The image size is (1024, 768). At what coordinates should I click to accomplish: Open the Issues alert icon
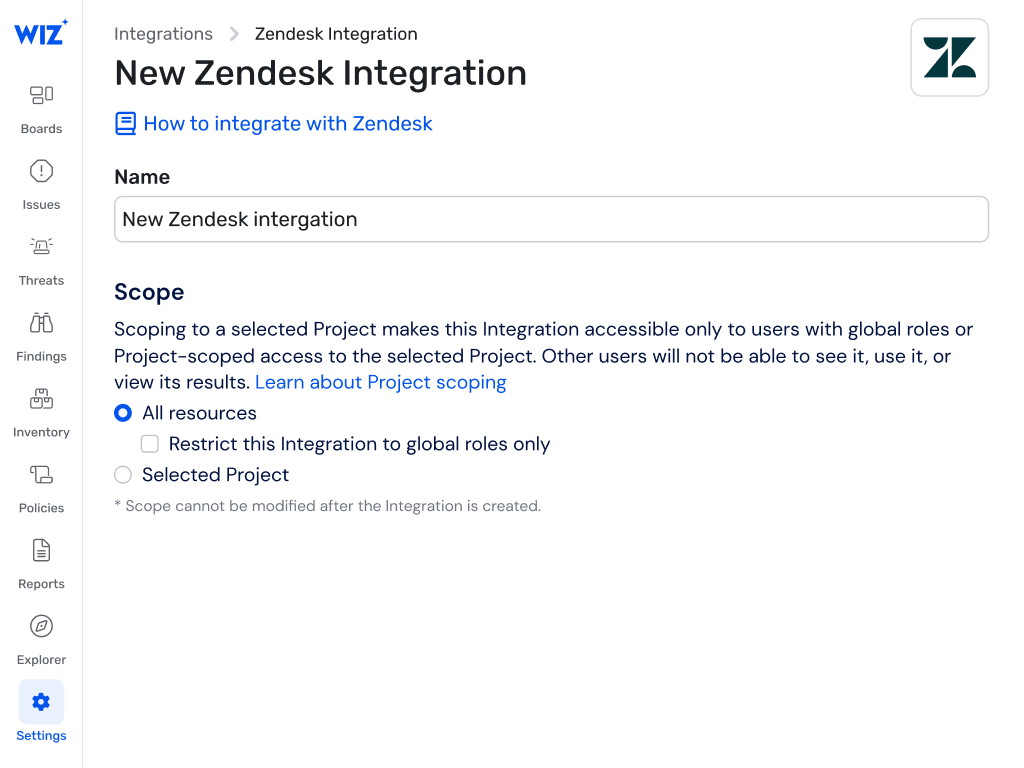point(41,171)
